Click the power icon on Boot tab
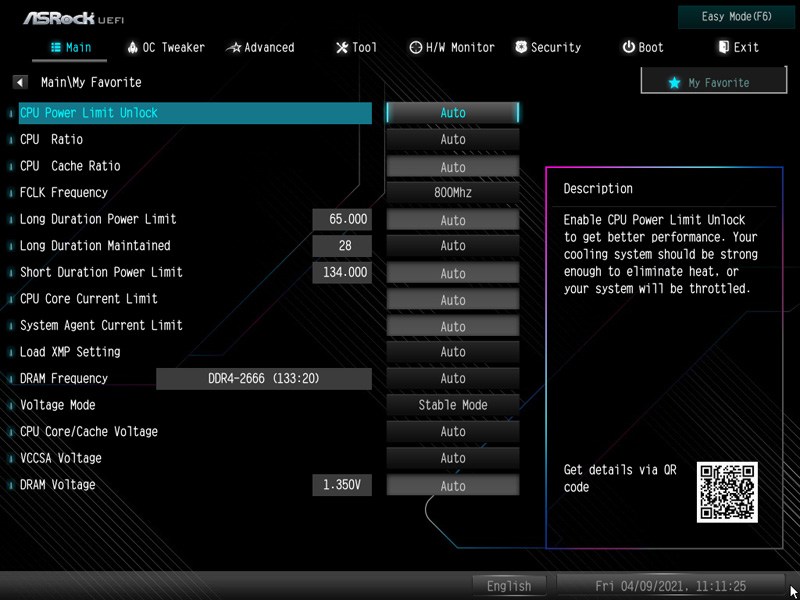The image size is (800, 600). [x=628, y=47]
